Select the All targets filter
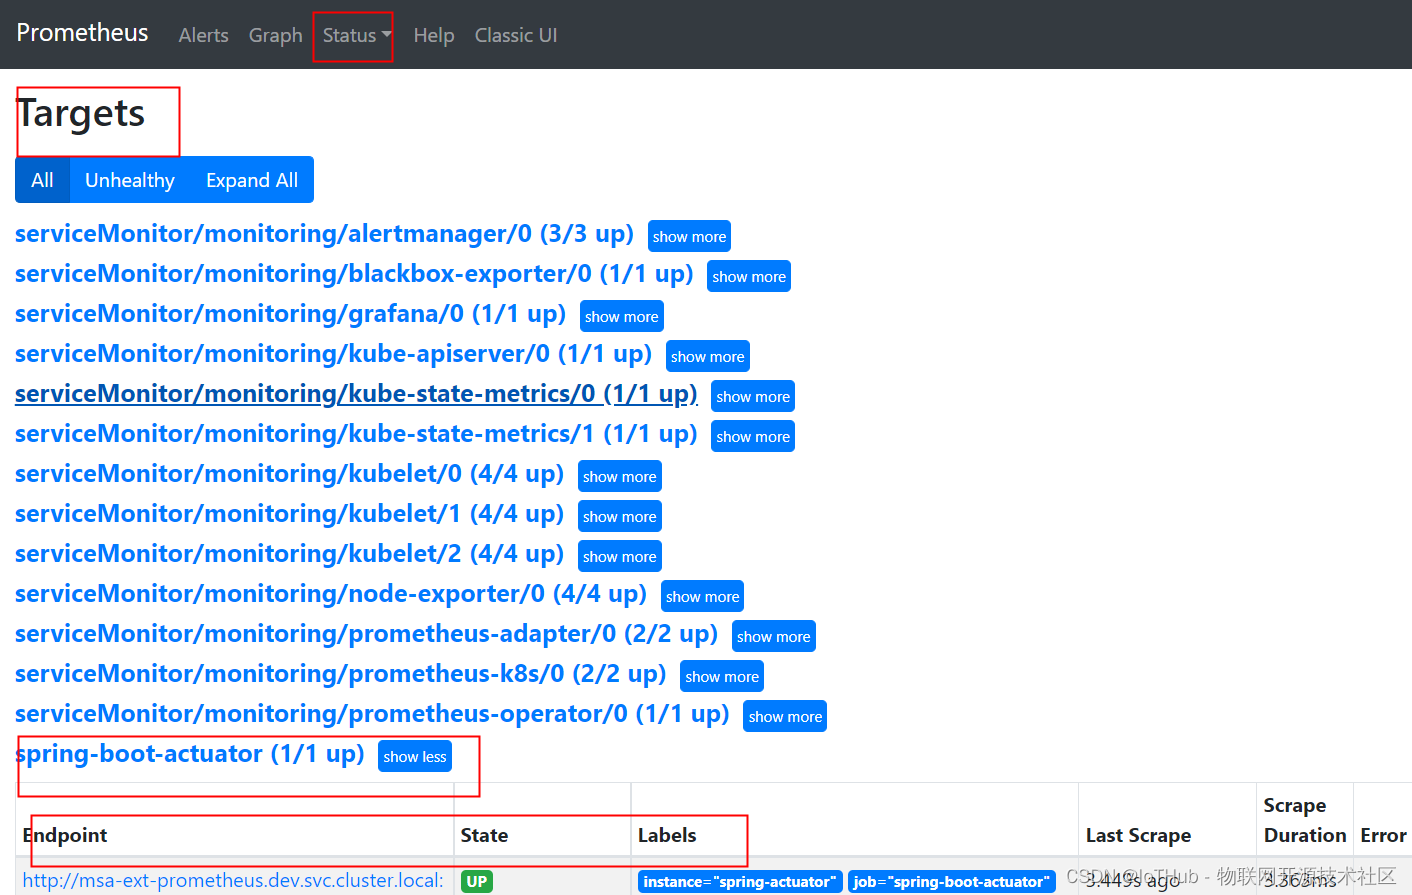Viewport: 1412px width, 895px height. click(x=42, y=180)
